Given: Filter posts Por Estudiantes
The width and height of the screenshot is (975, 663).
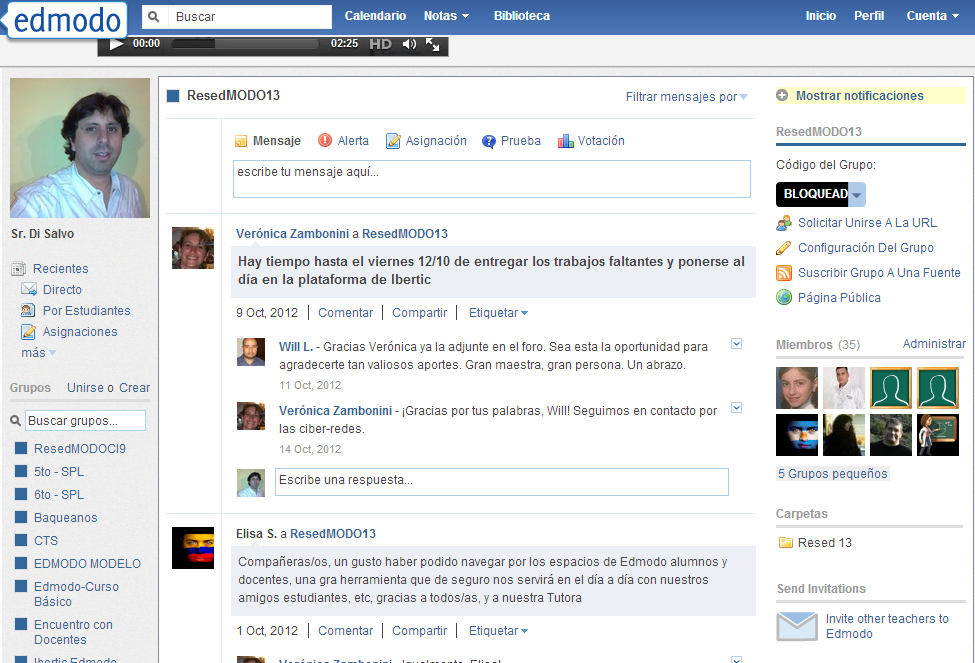Looking at the screenshot, I should click(x=86, y=311).
